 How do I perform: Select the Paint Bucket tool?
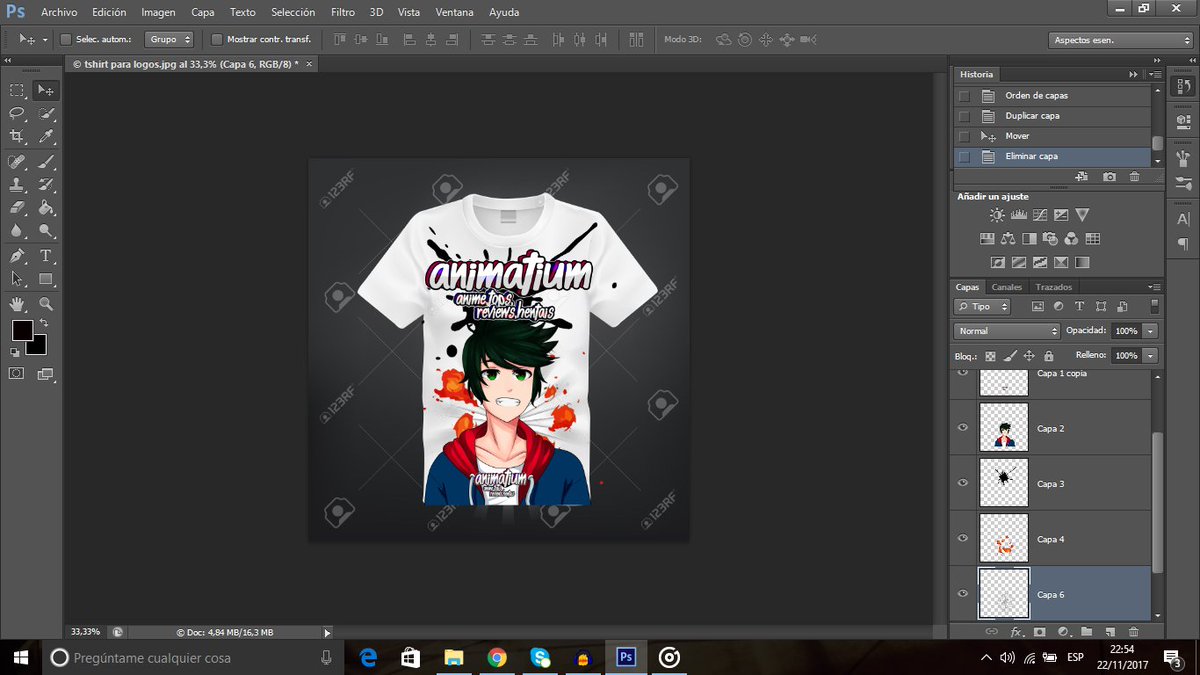click(x=46, y=207)
